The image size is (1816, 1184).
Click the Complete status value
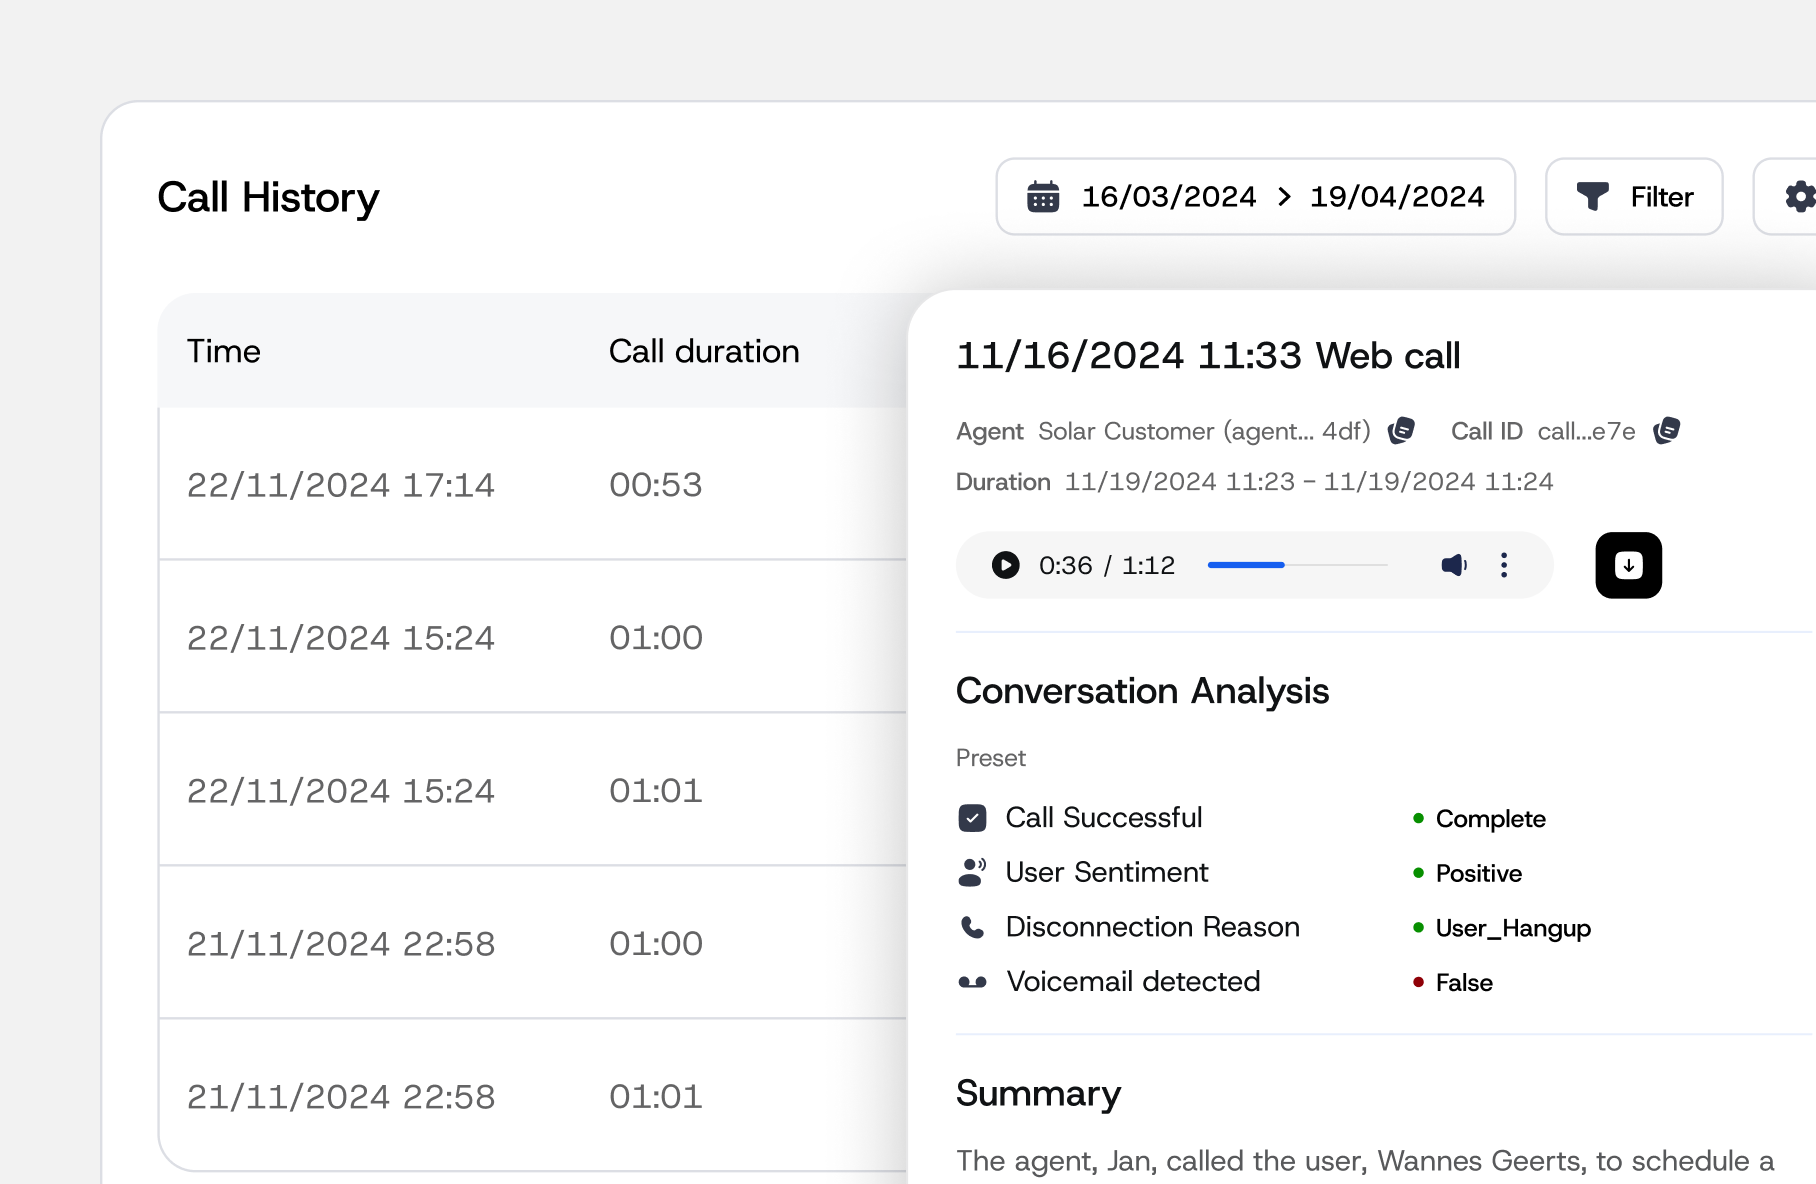1490,819
